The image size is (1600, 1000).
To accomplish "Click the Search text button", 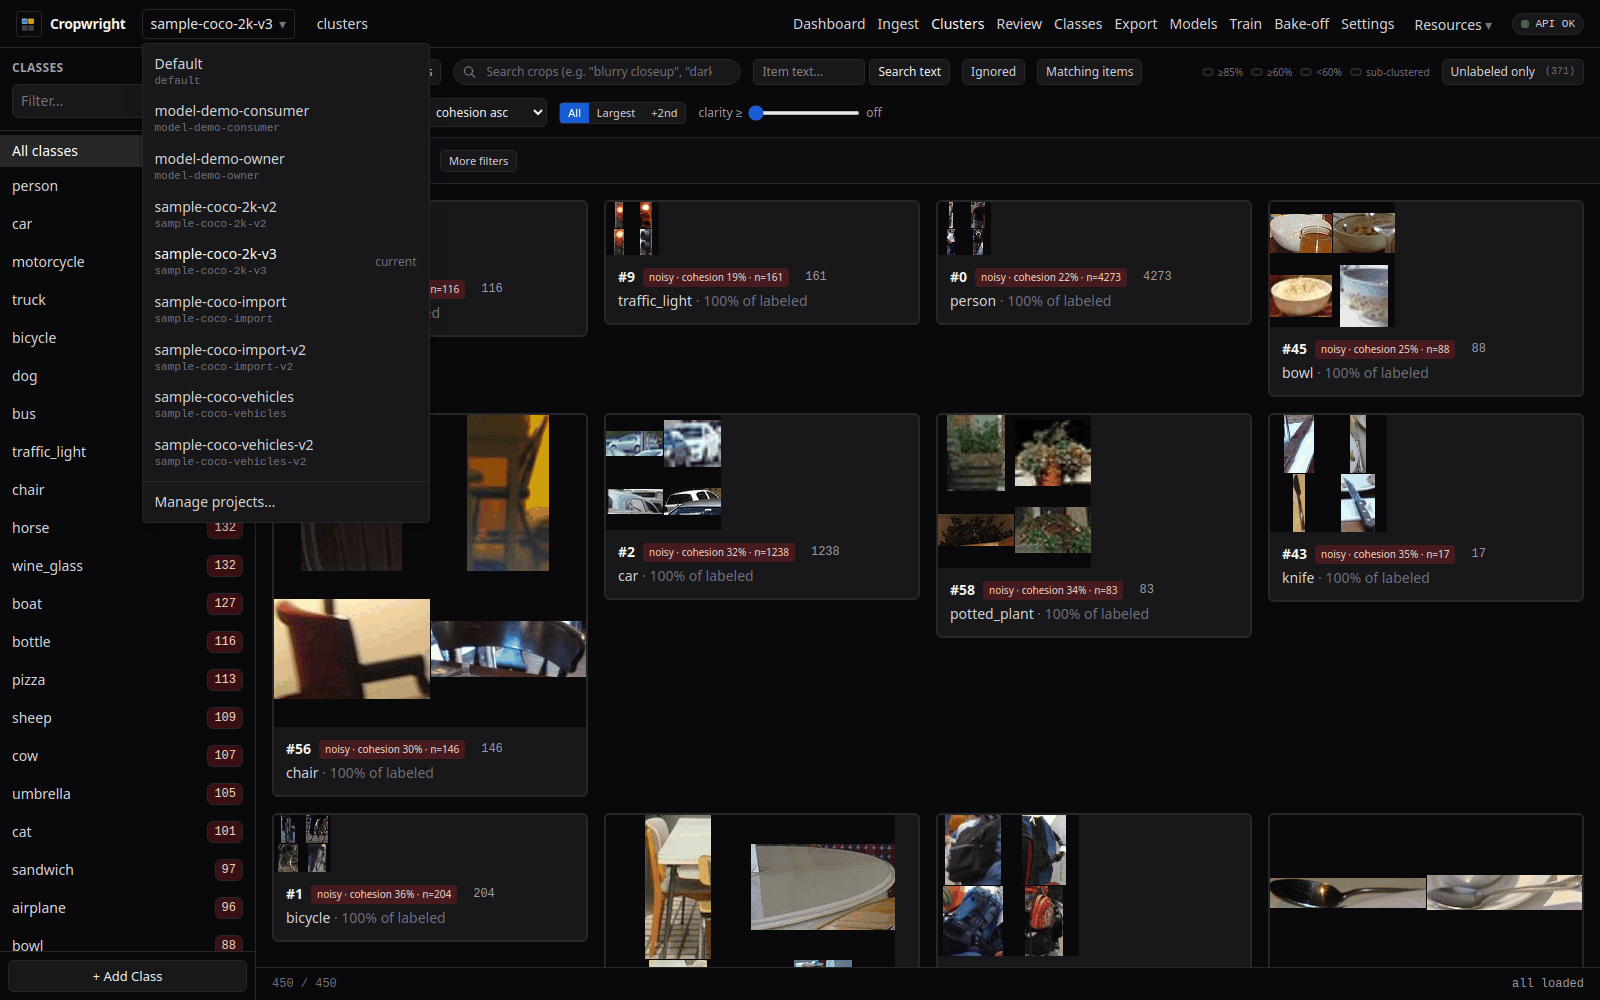I will (x=909, y=72).
